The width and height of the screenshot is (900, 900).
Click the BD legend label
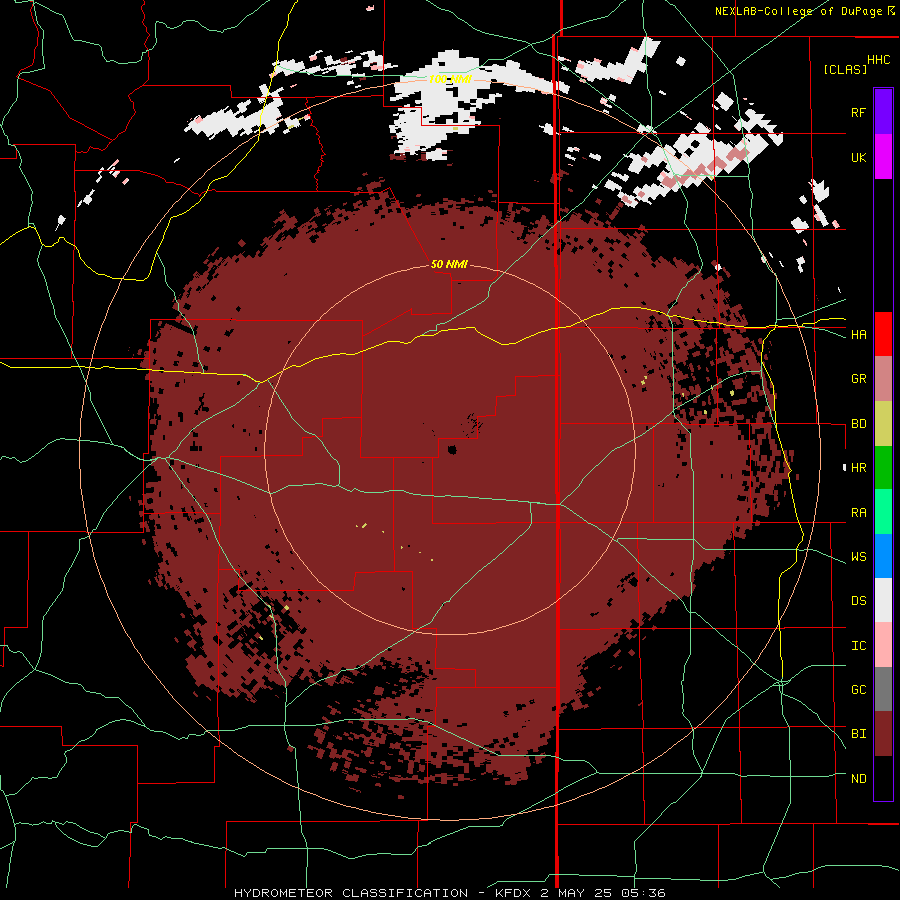click(858, 424)
